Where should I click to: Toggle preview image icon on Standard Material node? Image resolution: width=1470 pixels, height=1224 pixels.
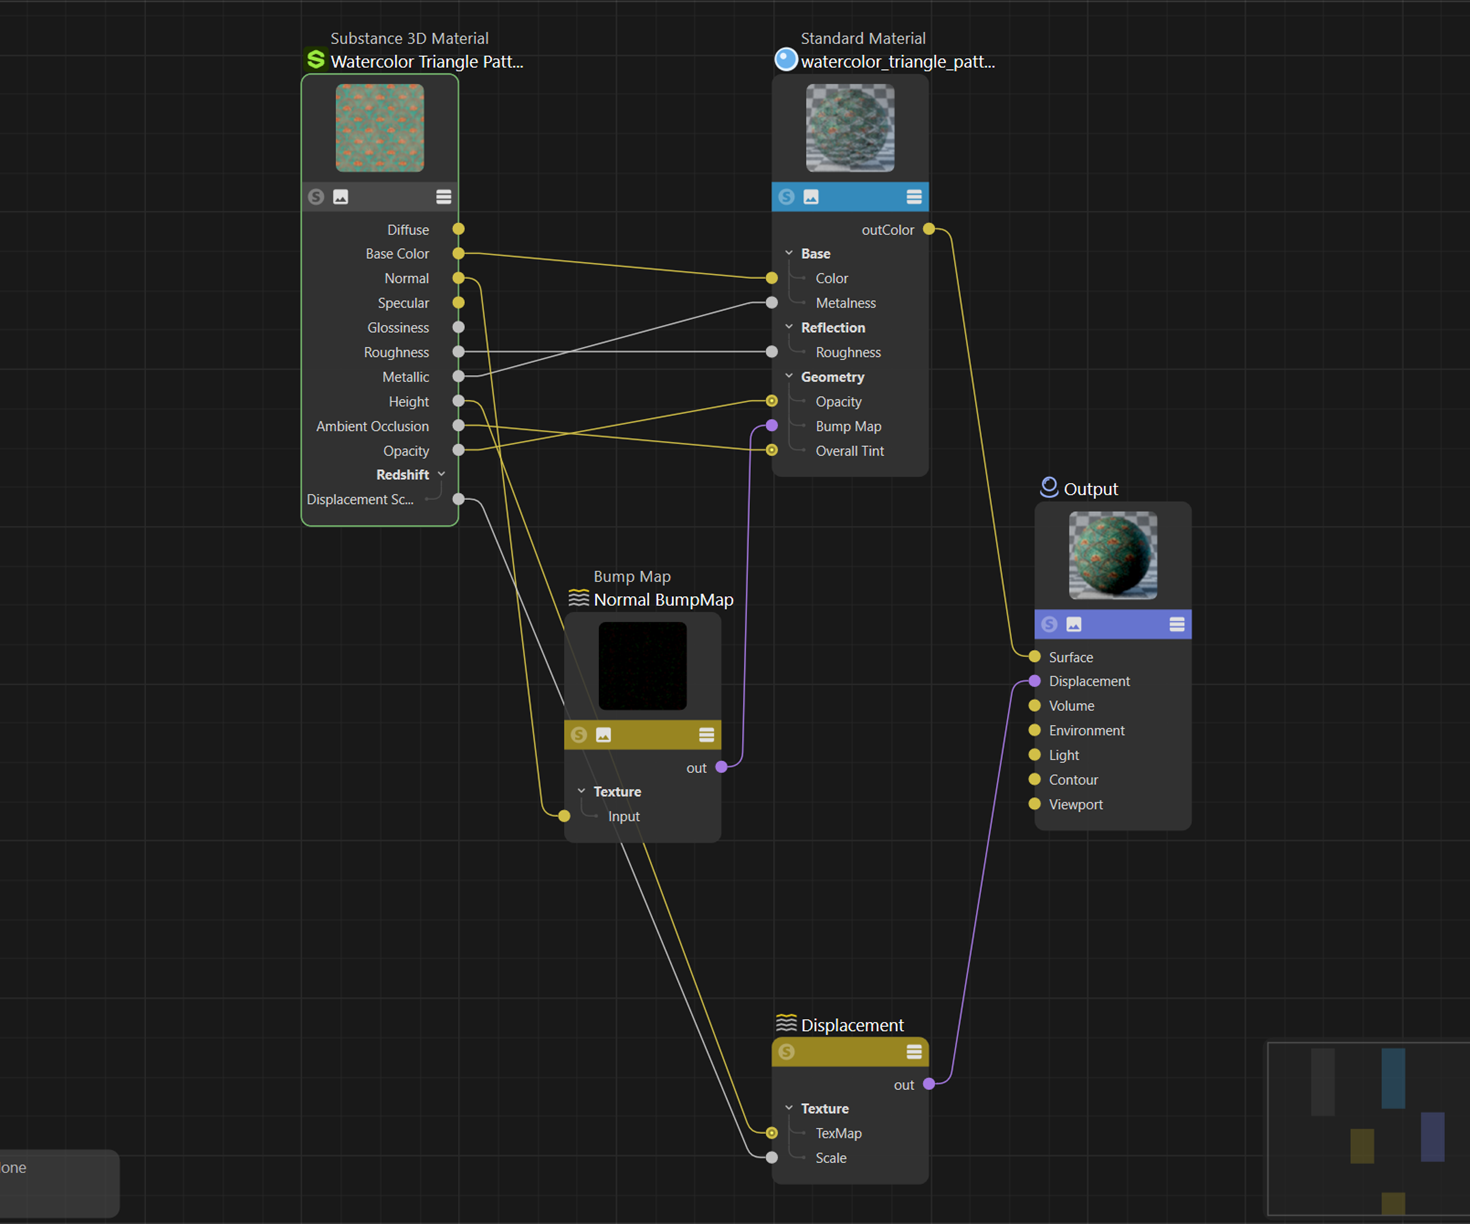pos(811,197)
